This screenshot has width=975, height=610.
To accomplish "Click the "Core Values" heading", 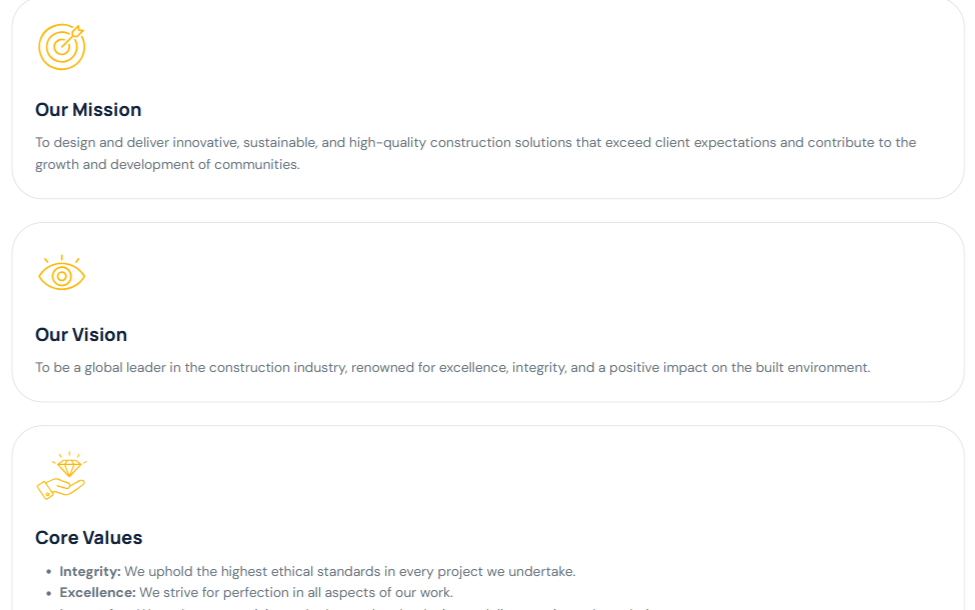I will coord(88,538).
